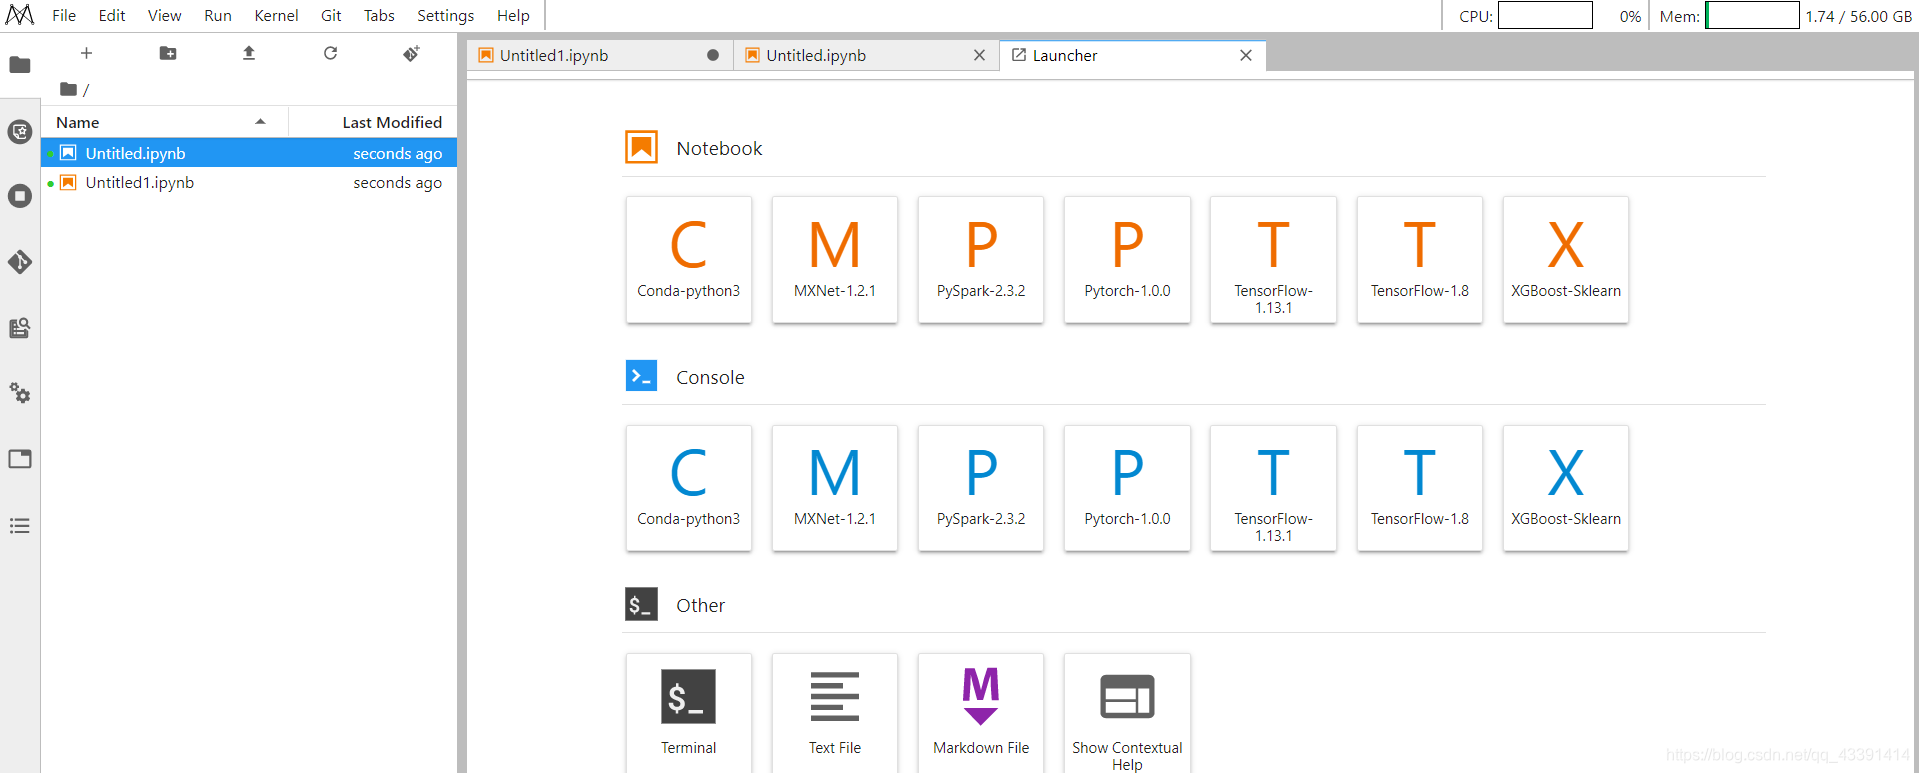Open TensorFlow-1.8 console
This screenshot has height=773, width=1919.
1420,488
